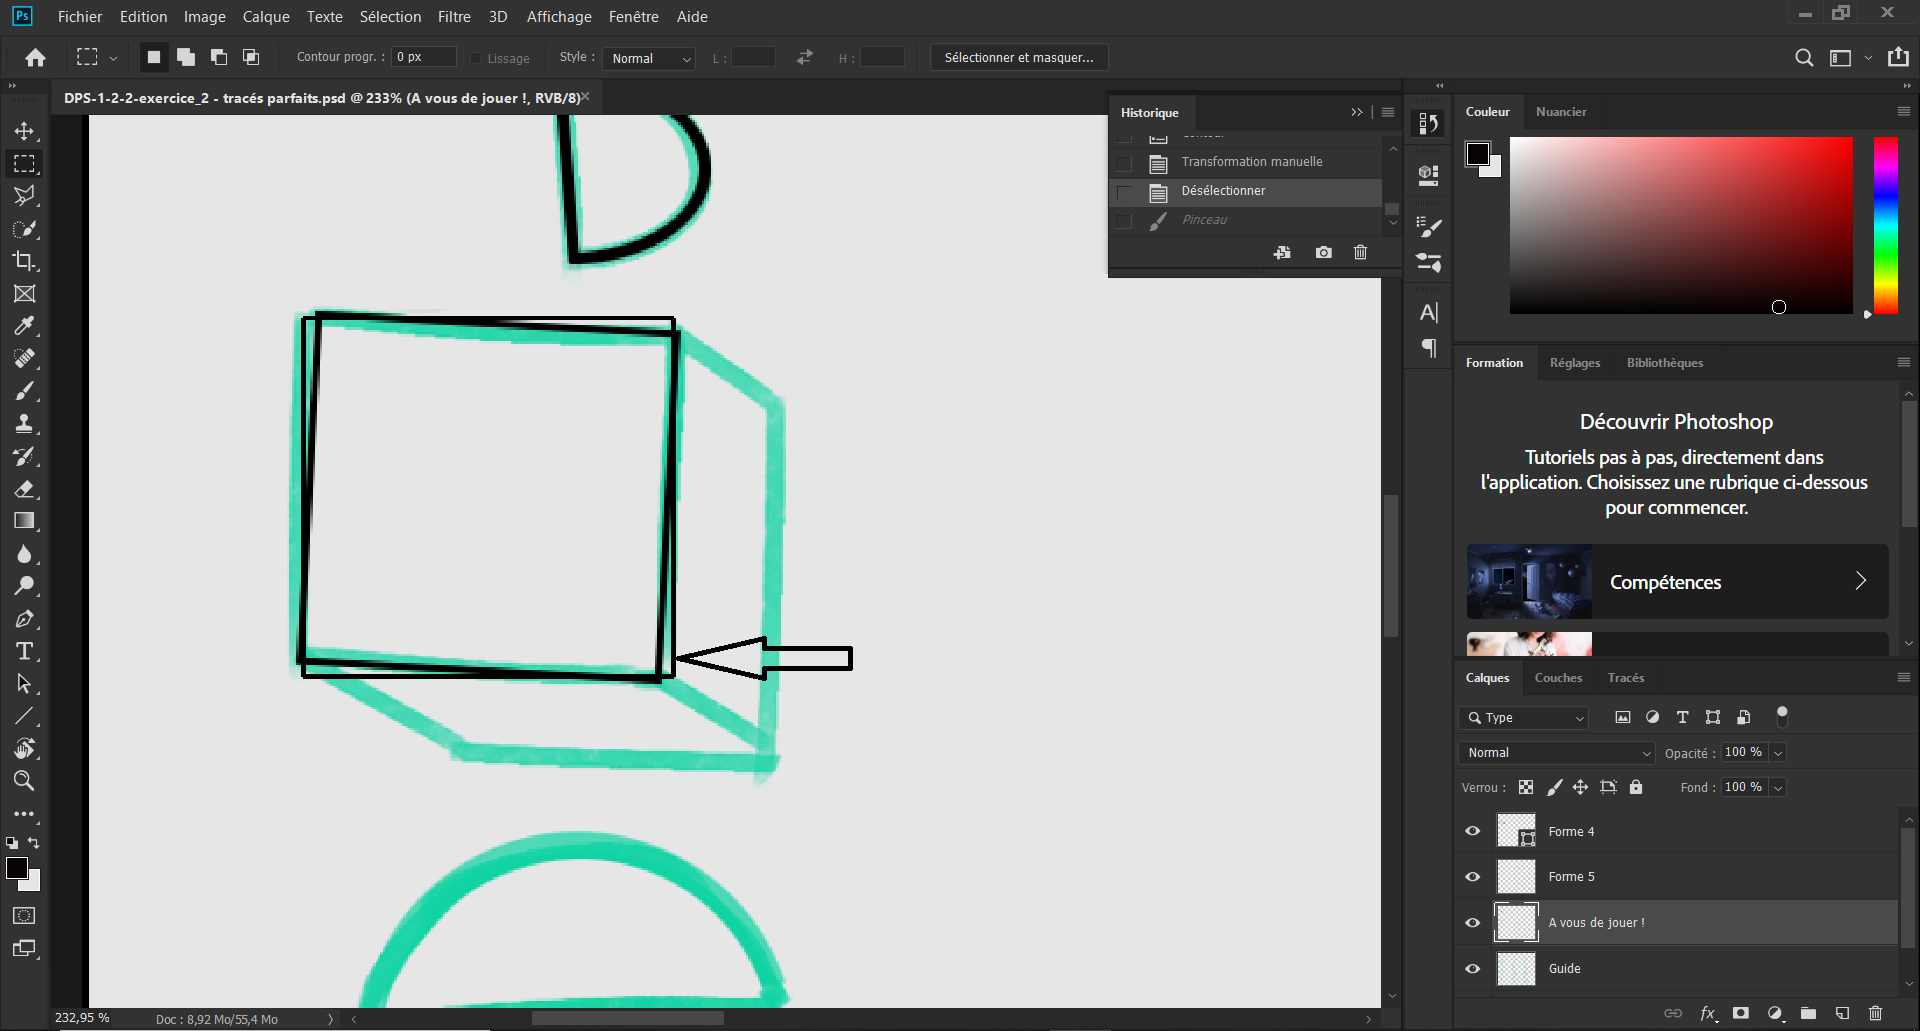Select the Crop tool

(24, 261)
